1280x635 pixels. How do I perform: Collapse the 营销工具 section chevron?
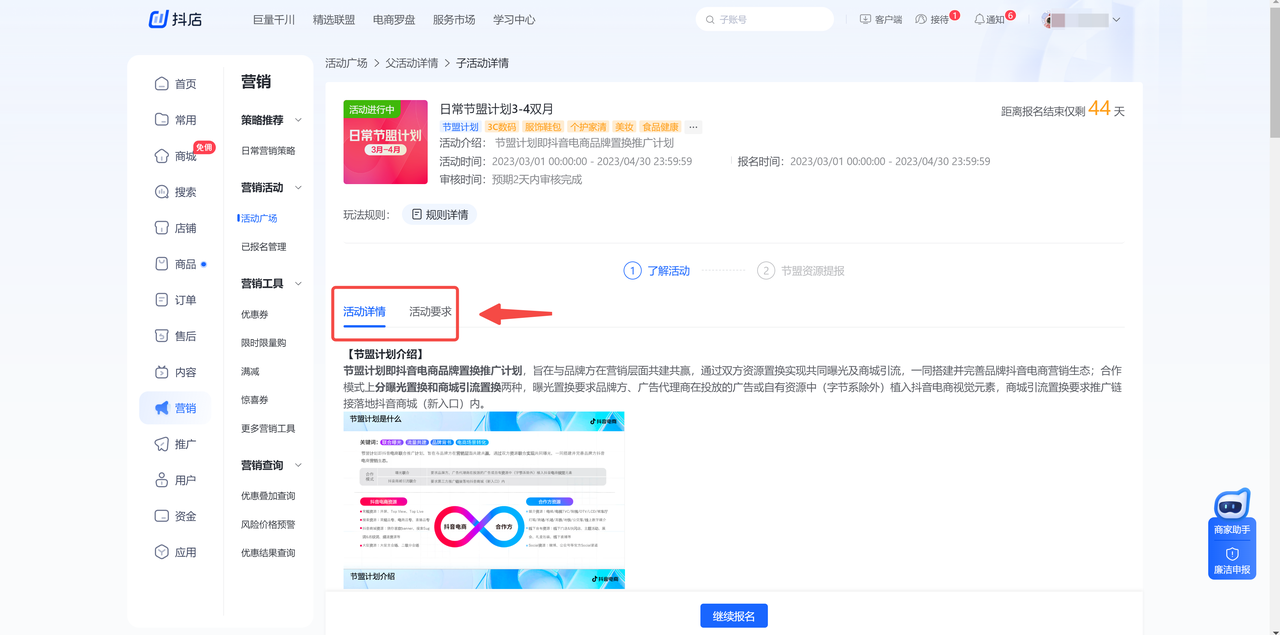[298, 284]
